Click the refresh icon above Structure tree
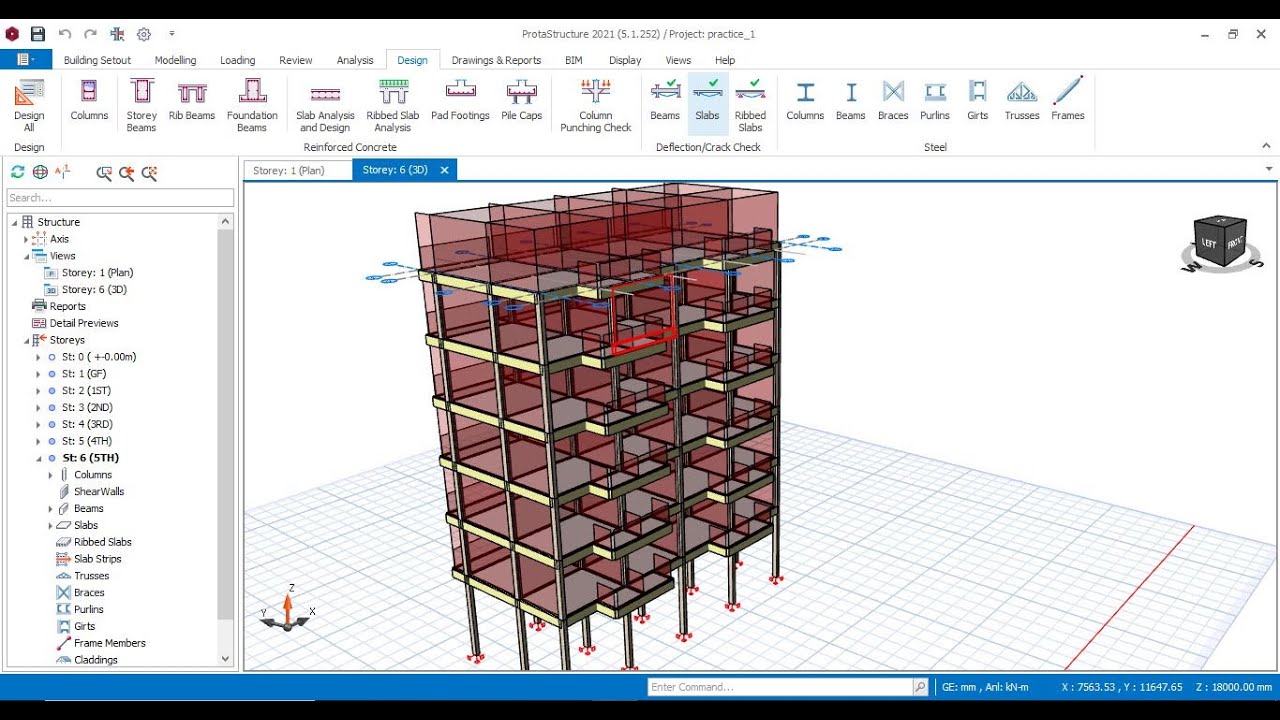Image resolution: width=1280 pixels, height=720 pixels. 18,172
